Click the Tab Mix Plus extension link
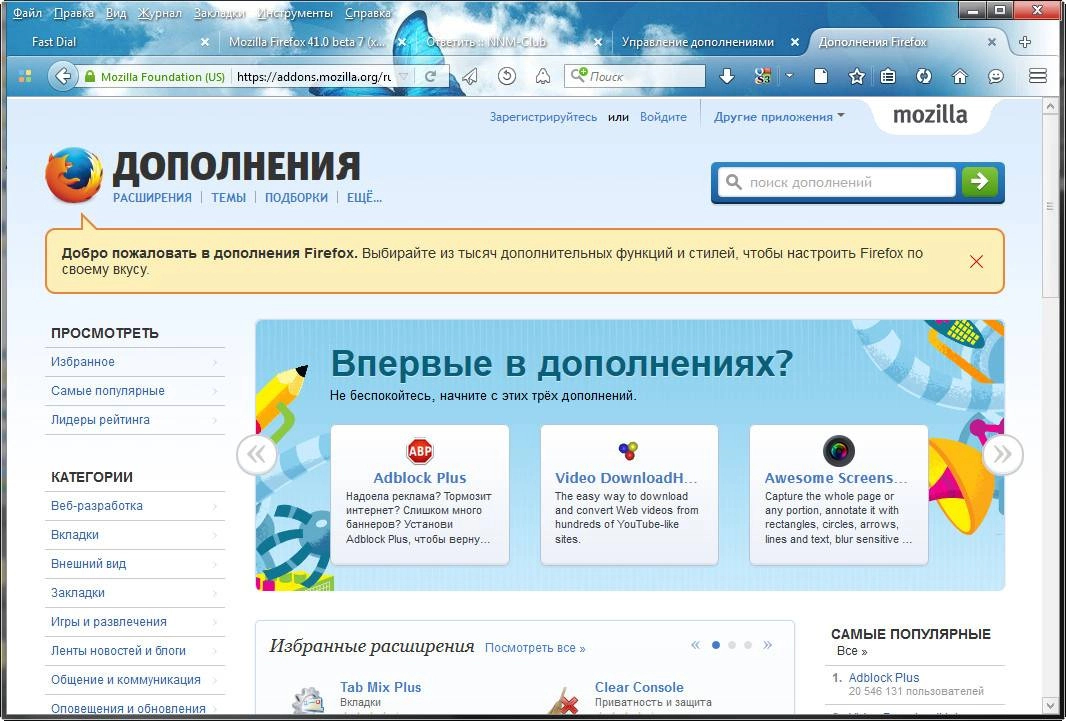The image size is (1066, 721). 381,687
